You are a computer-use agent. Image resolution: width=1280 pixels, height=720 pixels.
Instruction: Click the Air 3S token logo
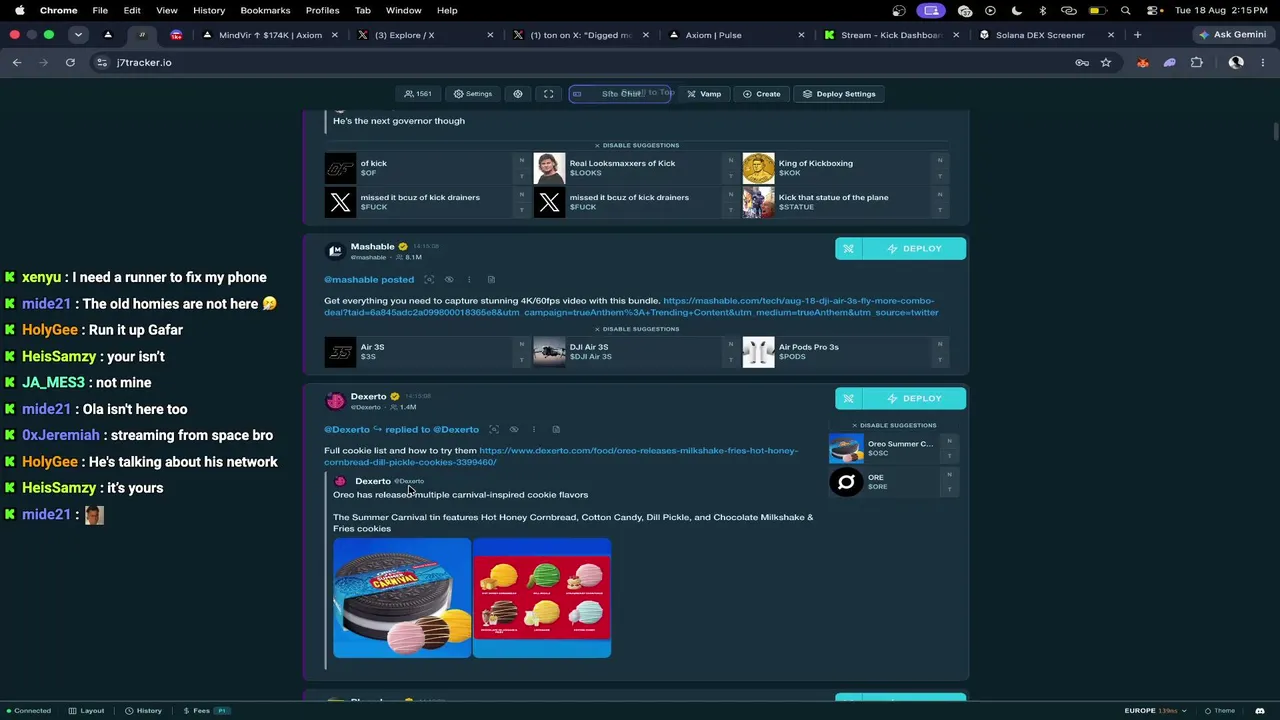coord(340,352)
